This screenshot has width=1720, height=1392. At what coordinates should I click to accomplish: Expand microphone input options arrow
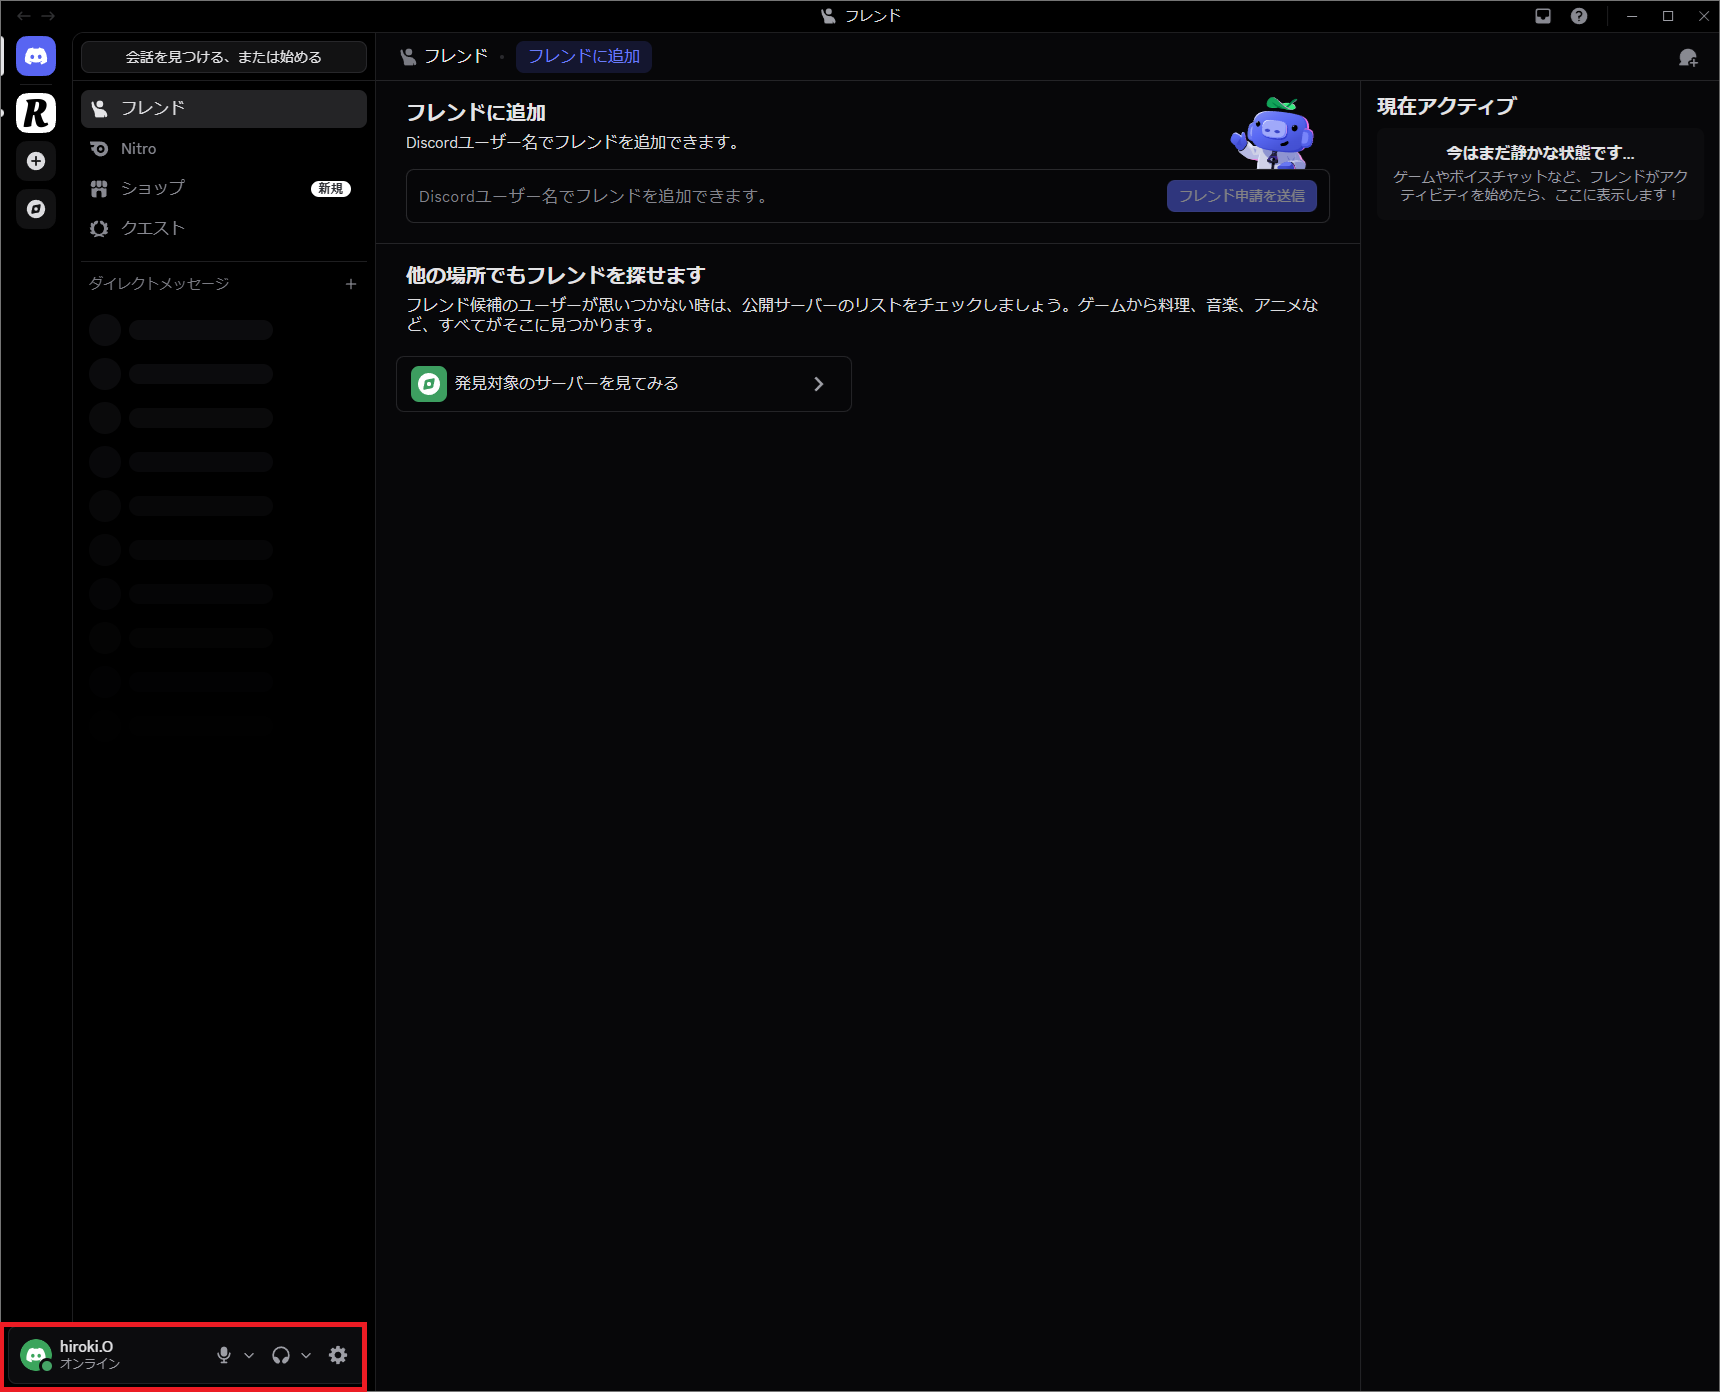(249, 1355)
